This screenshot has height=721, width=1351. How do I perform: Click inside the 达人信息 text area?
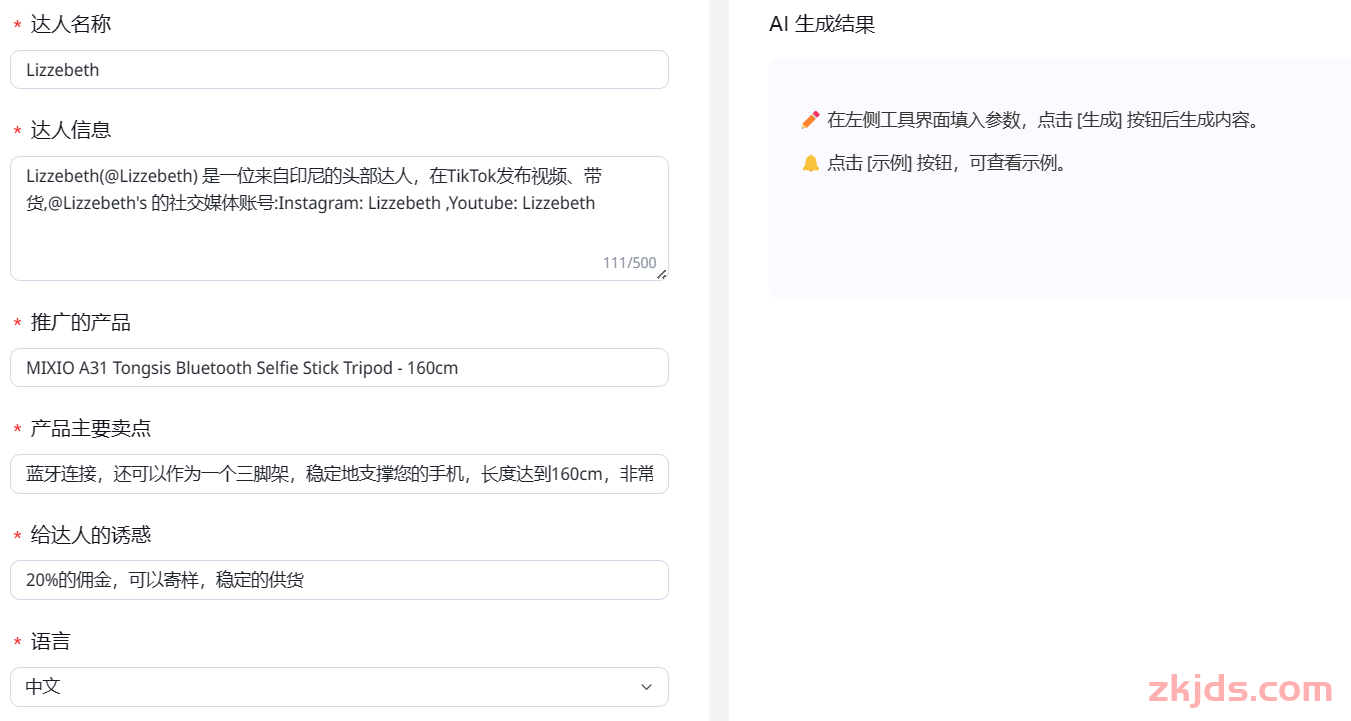point(339,218)
